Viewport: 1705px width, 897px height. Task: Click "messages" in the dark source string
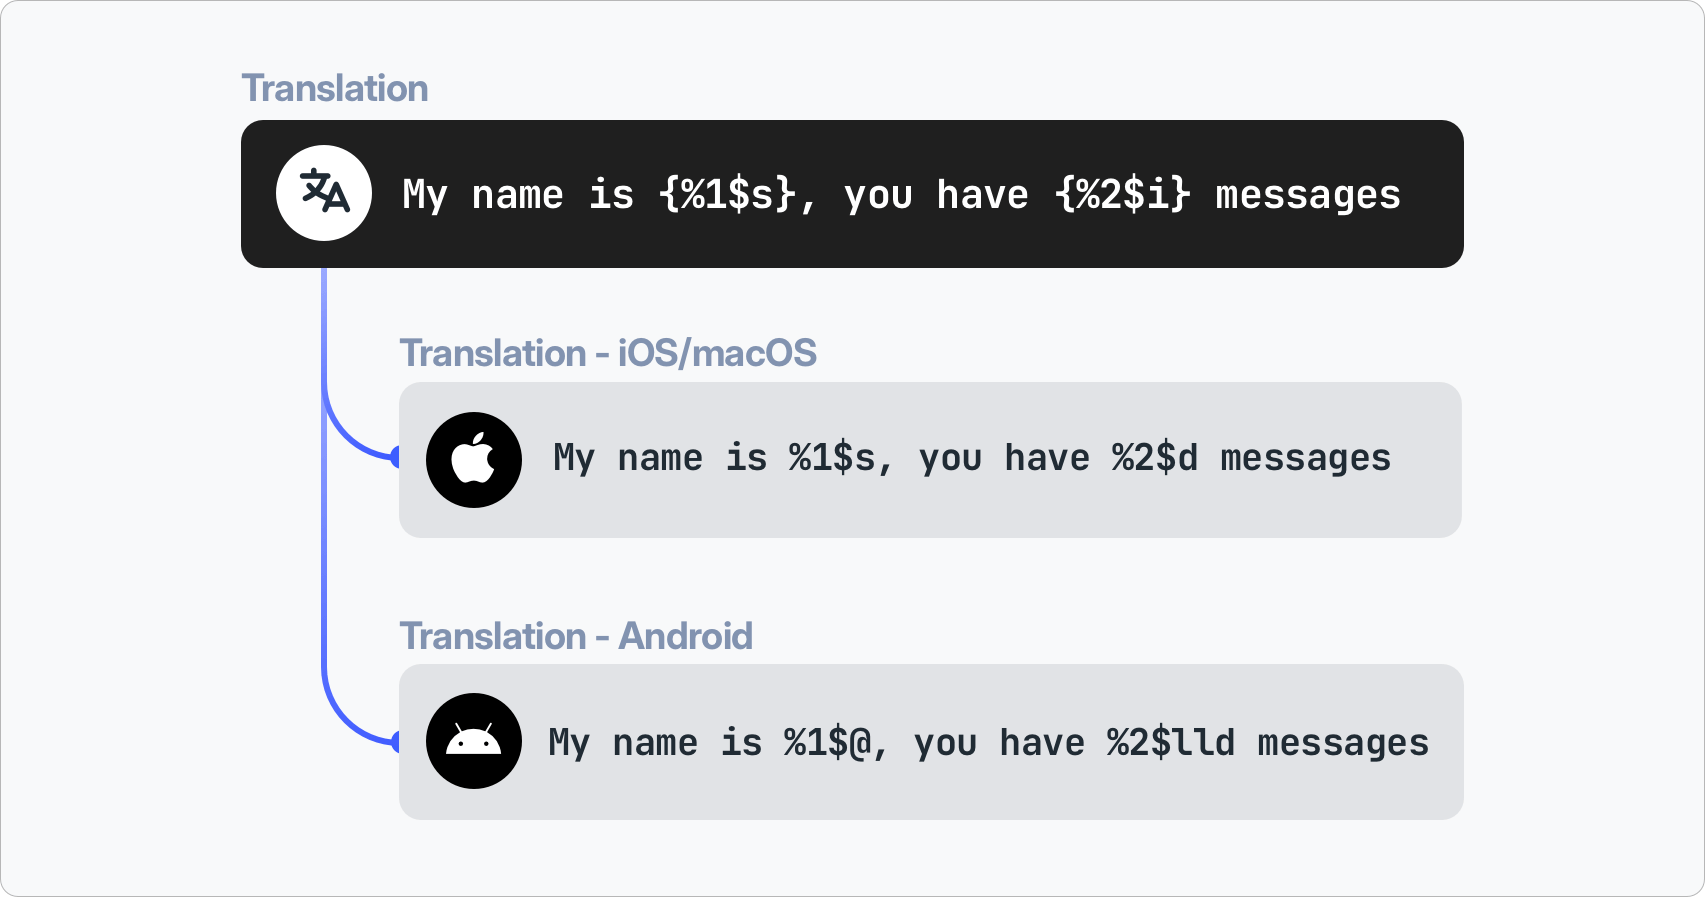1307,195
